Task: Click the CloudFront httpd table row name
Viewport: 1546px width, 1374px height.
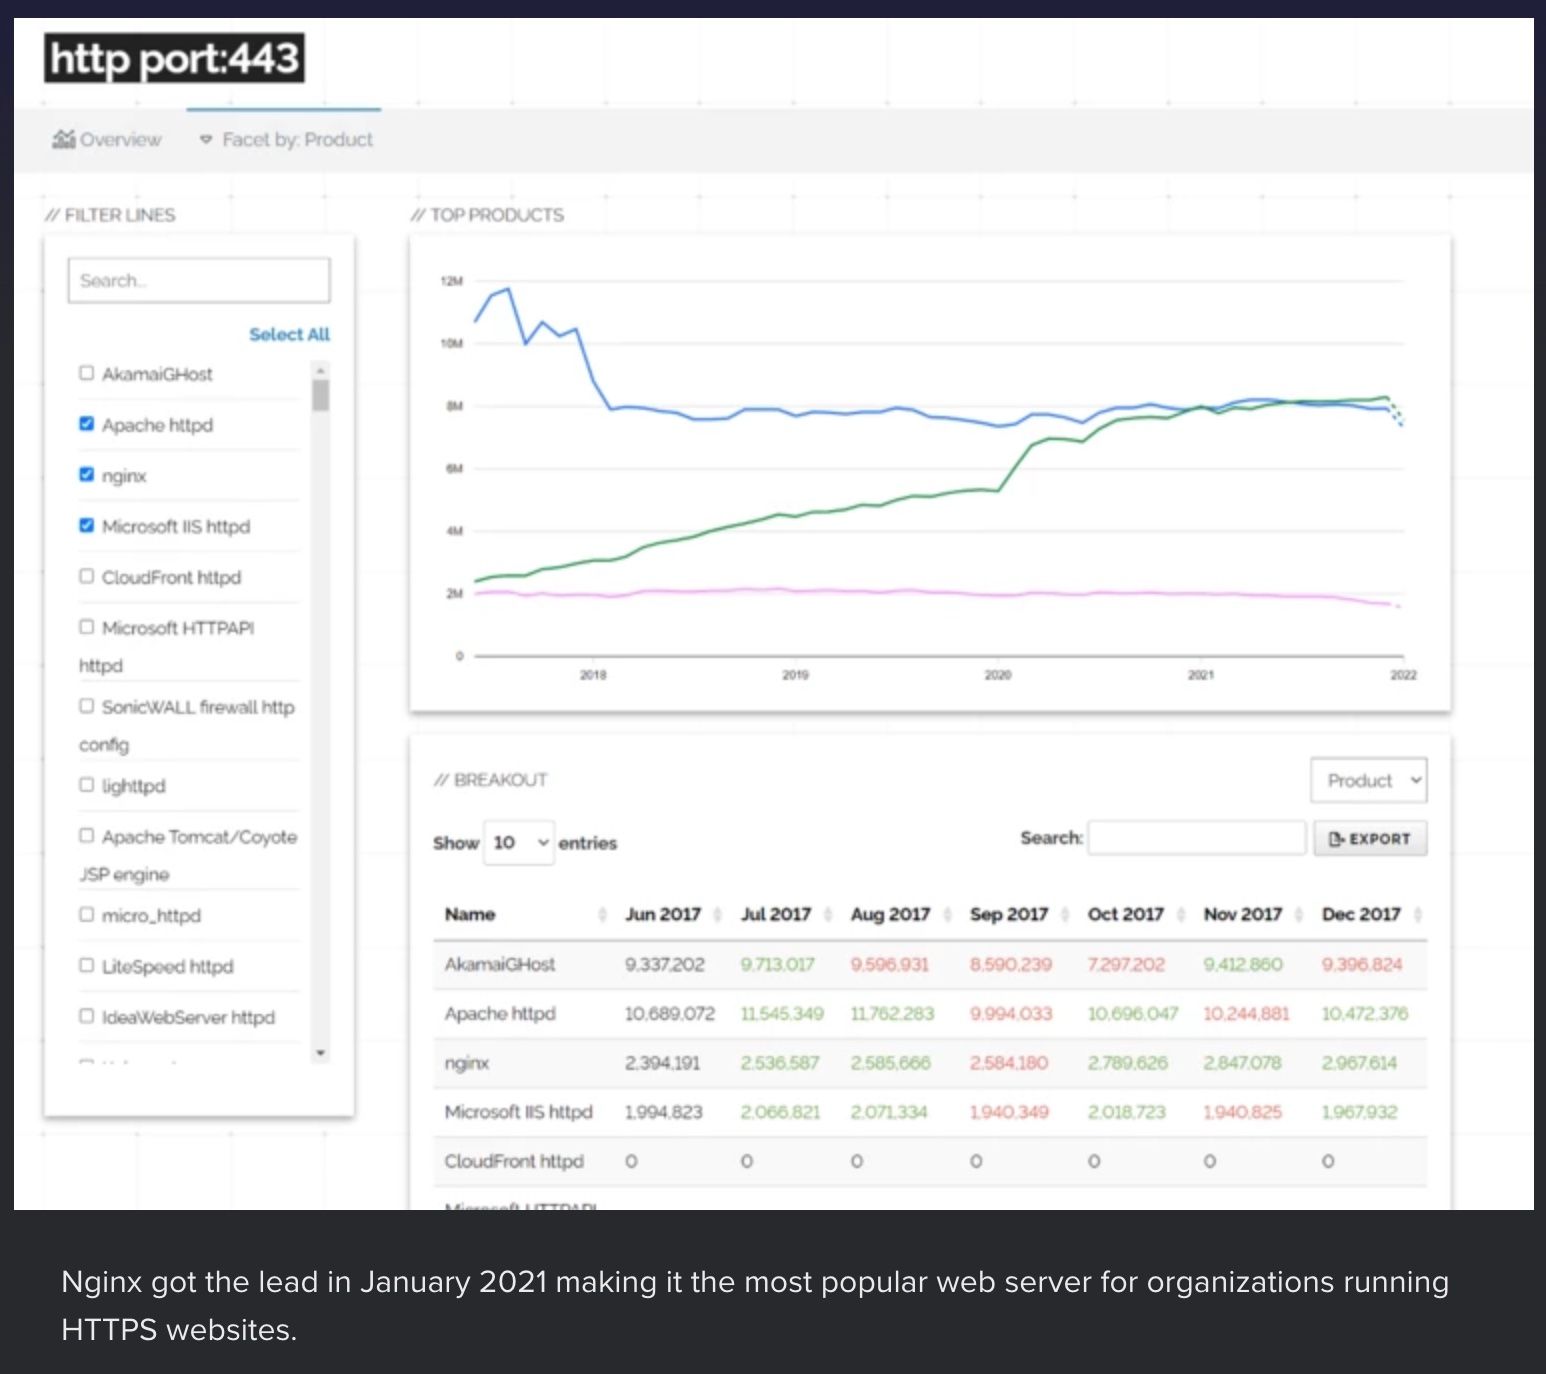Action: (x=514, y=1161)
